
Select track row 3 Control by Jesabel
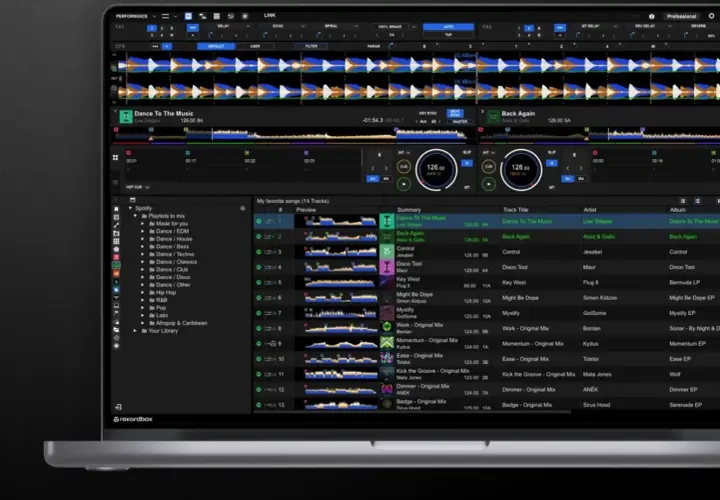(x=487, y=252)
